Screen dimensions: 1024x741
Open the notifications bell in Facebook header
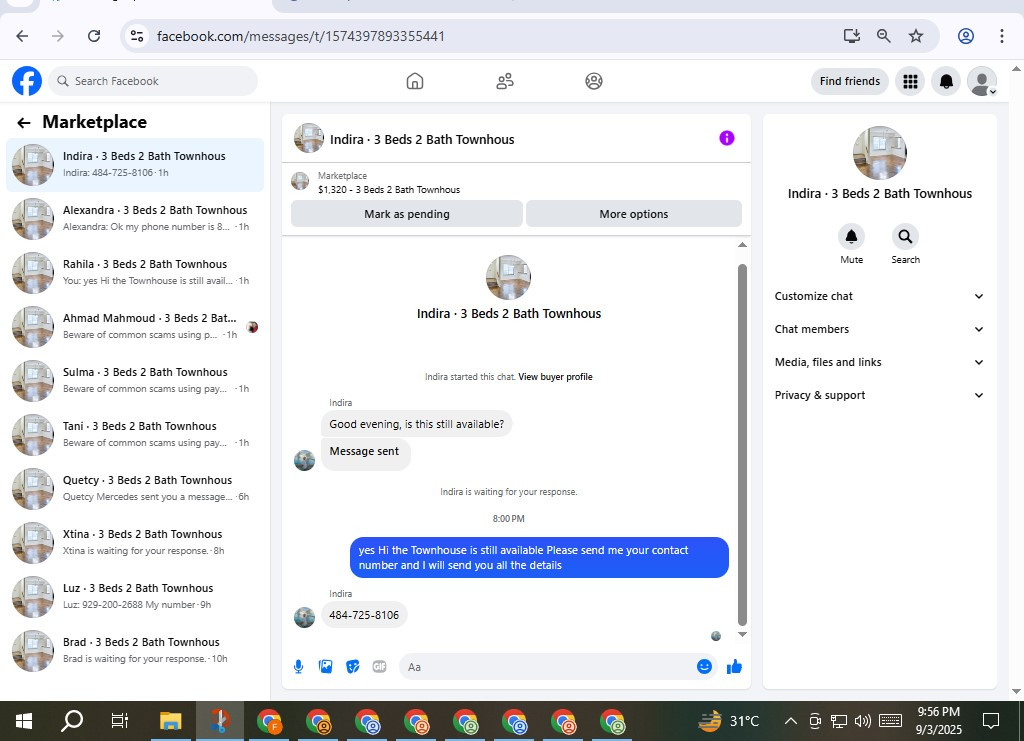tap(946, 81)
